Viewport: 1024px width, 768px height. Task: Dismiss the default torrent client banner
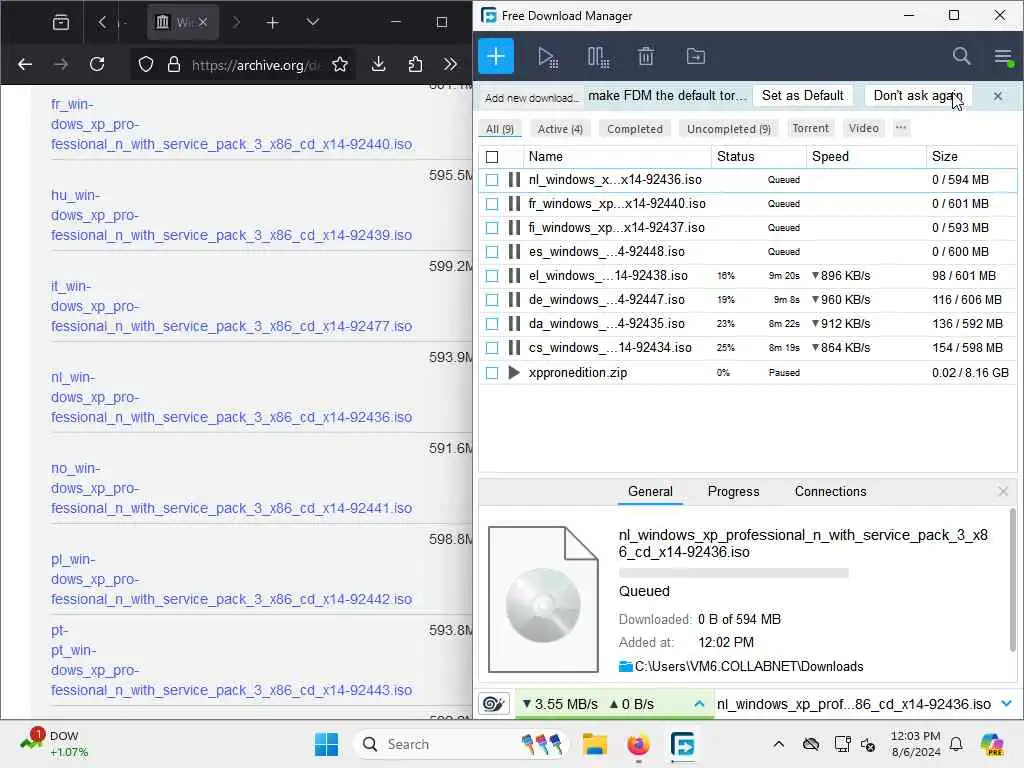tap(997, 96)
